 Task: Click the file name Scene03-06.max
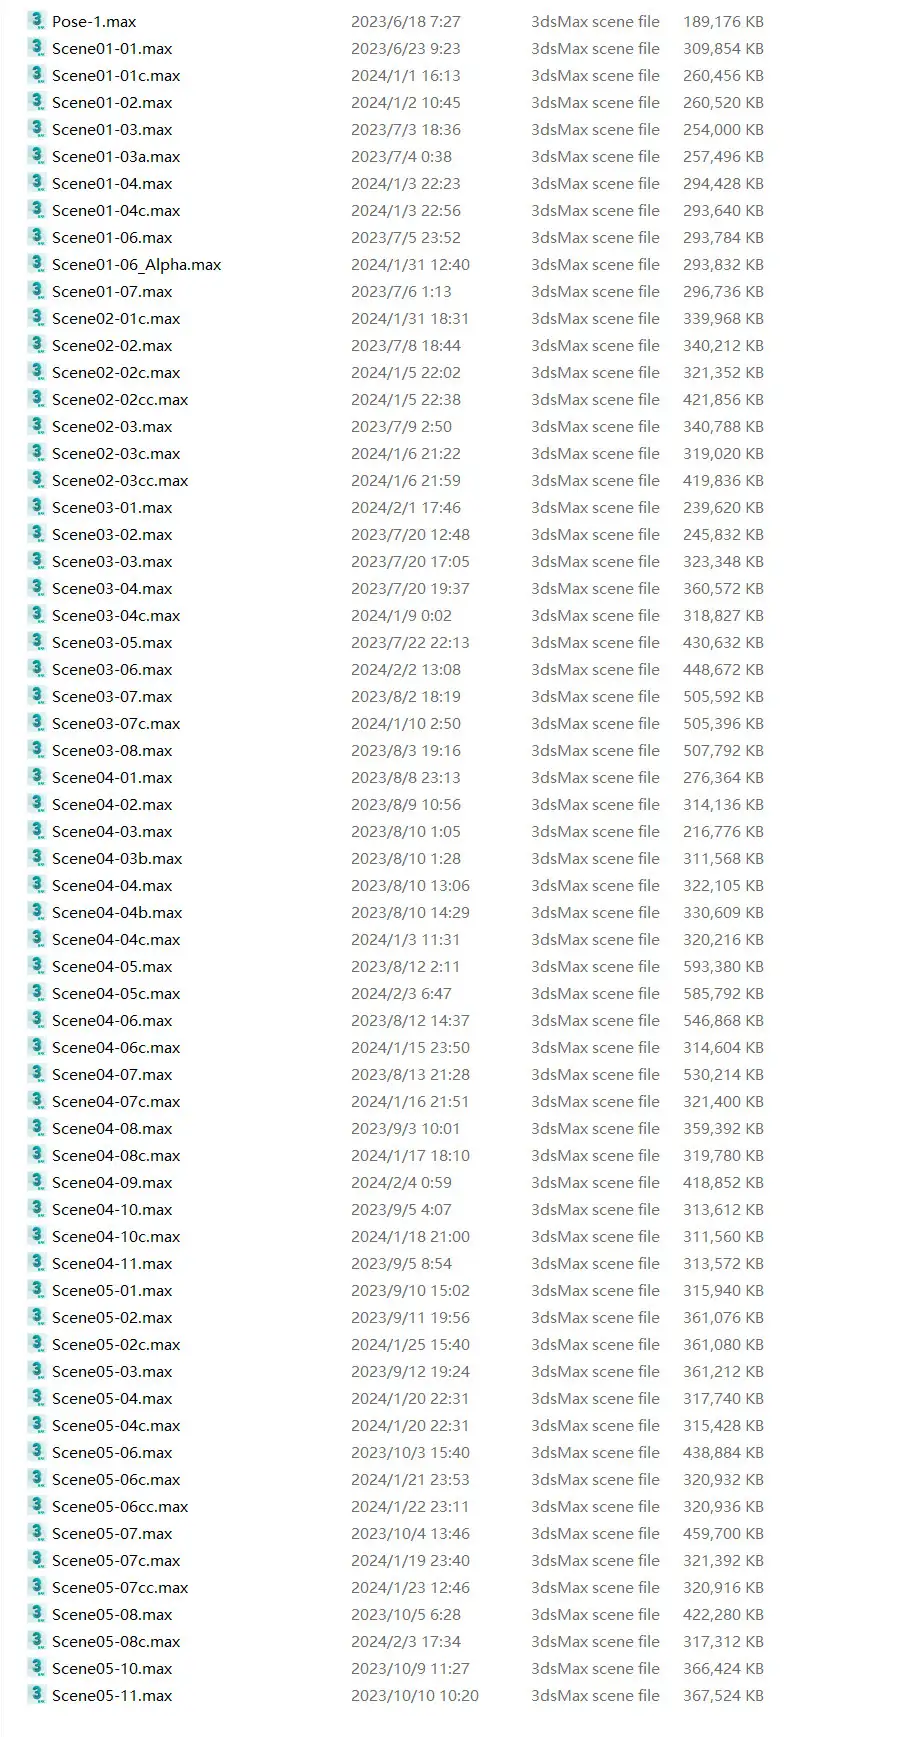point(112,669)
